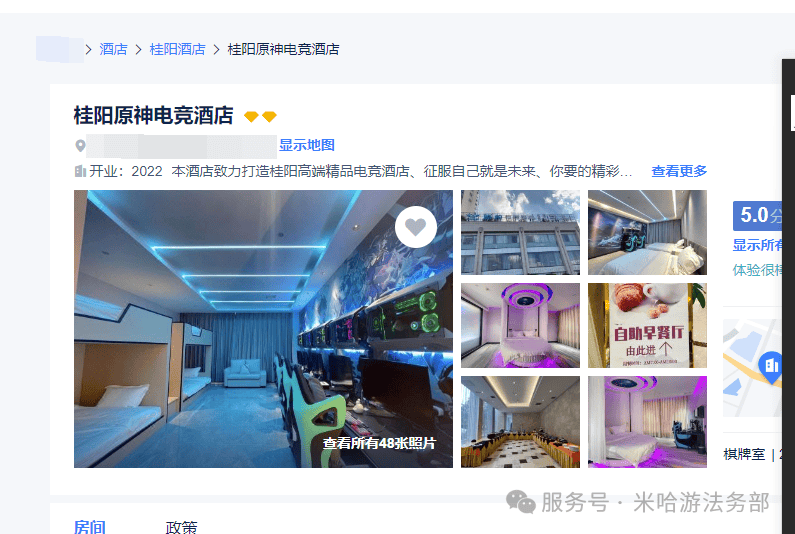This screenshot has width=795, height=534.
Task: Open 显示地图 link
Action: tap(307, 145)
